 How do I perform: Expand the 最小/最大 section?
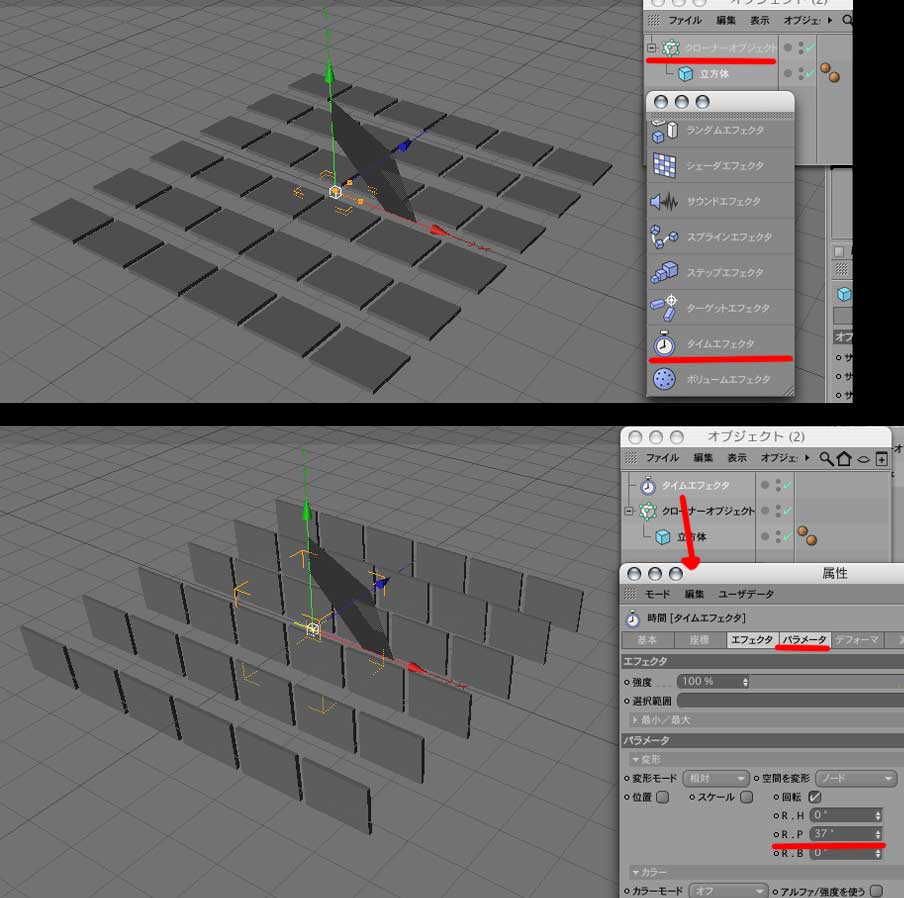tap(635, 720)
